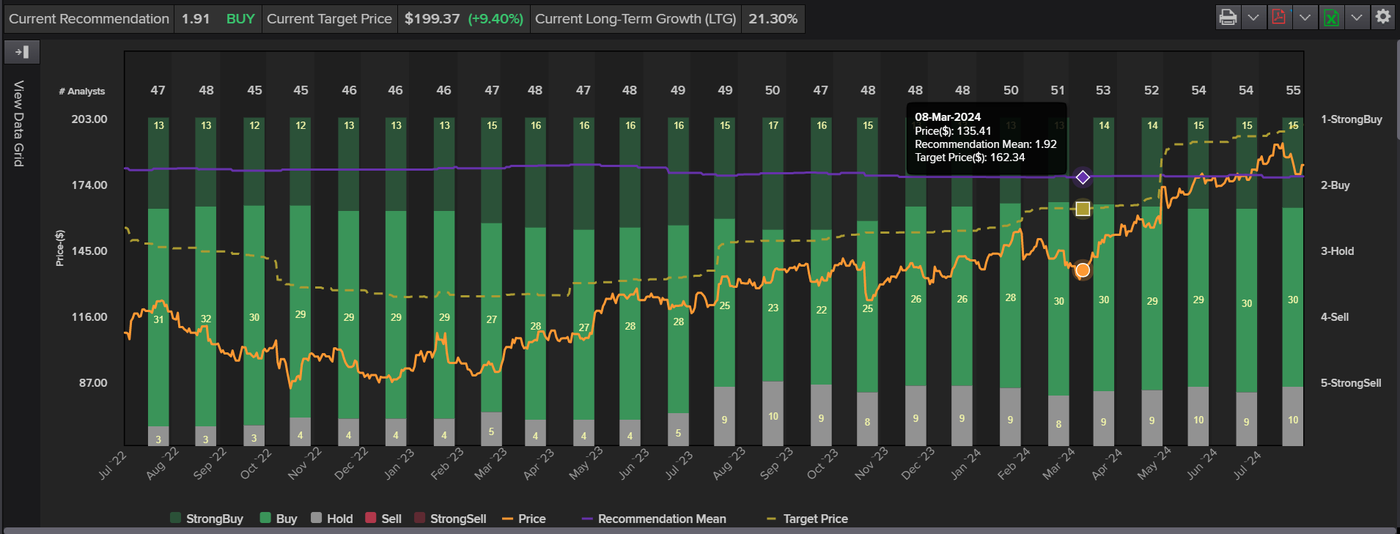Open the chart settings gear
The height and width of the screenshot is (534, 1400).
pyautogui.click(x=1382, y=18)
